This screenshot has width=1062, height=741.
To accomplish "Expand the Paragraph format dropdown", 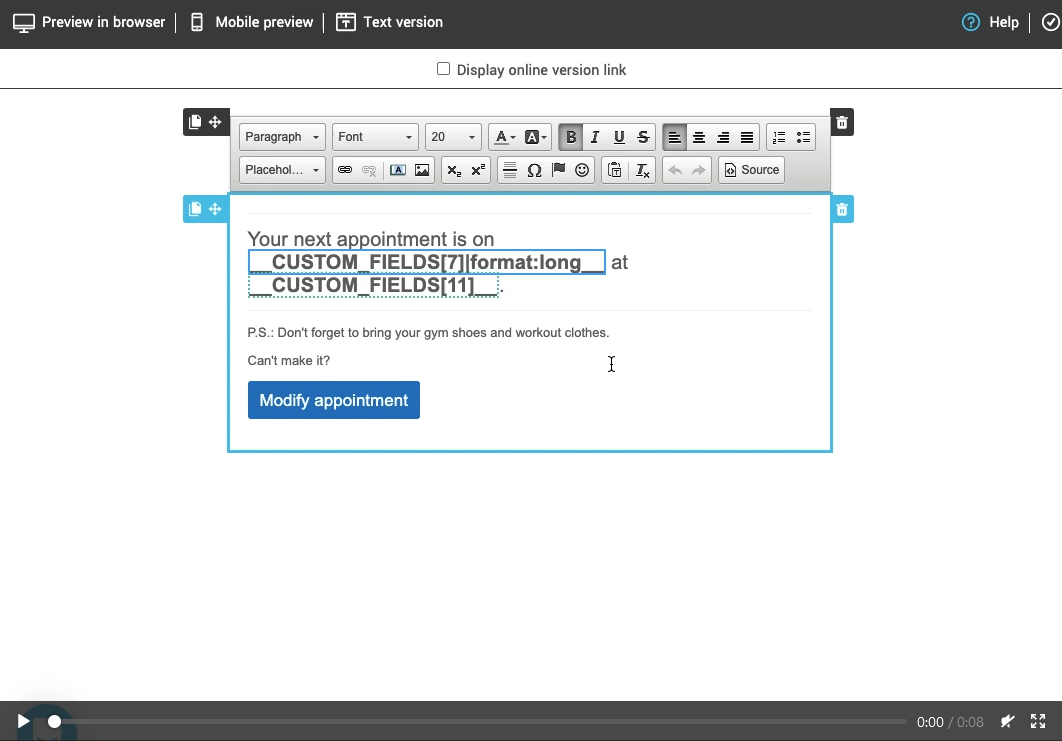I will [x=282, y=137].
